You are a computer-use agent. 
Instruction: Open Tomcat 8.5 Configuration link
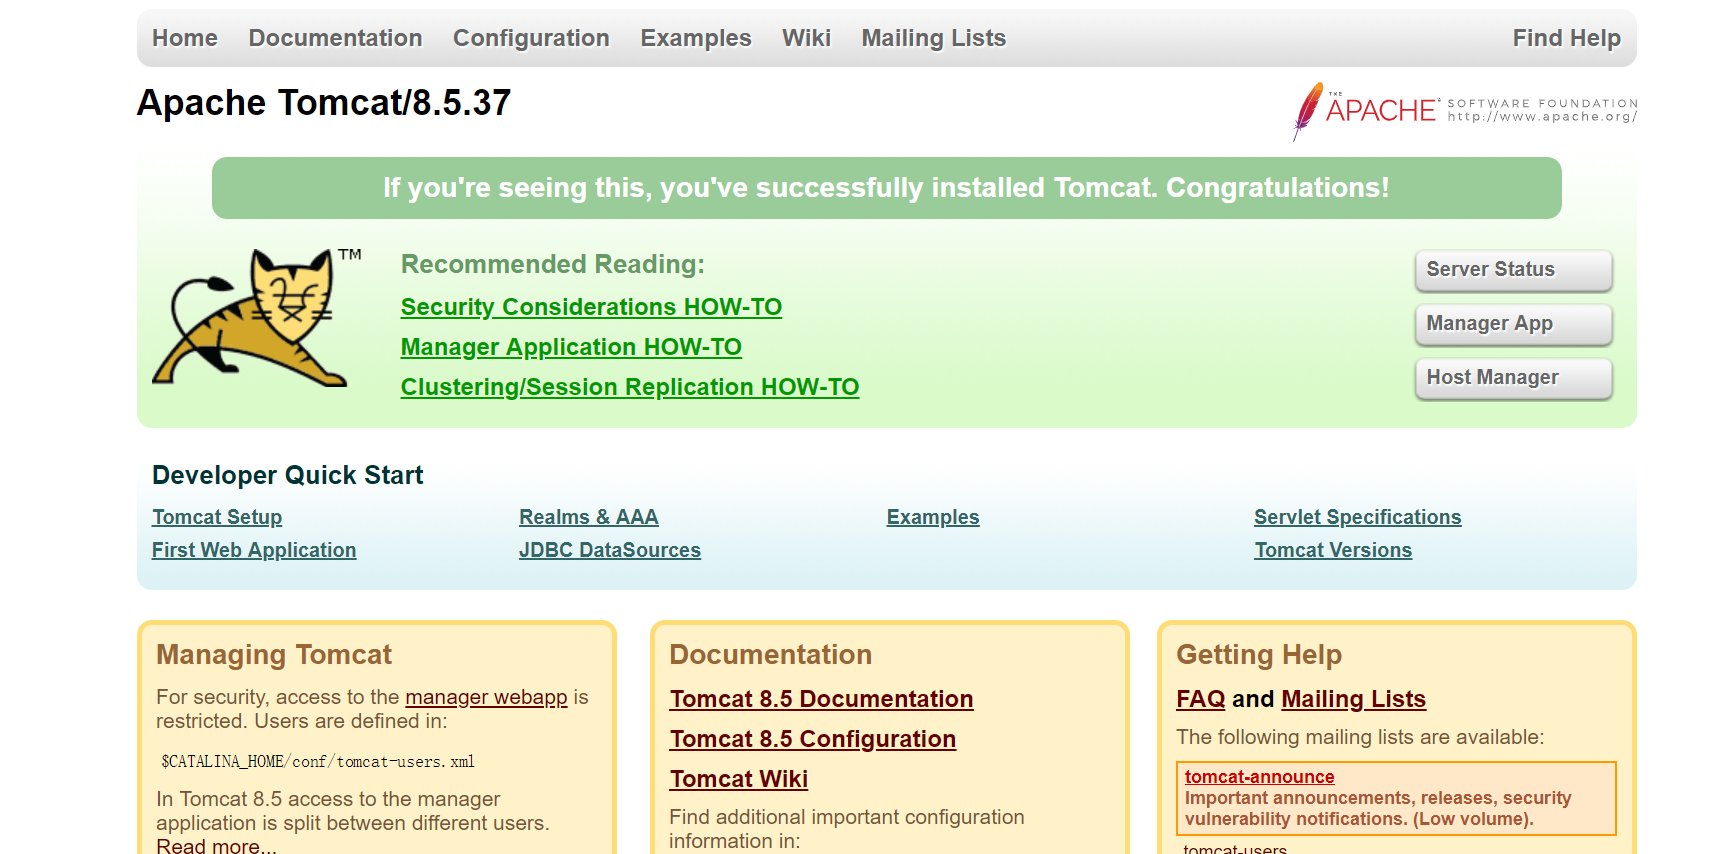(813, 739)
